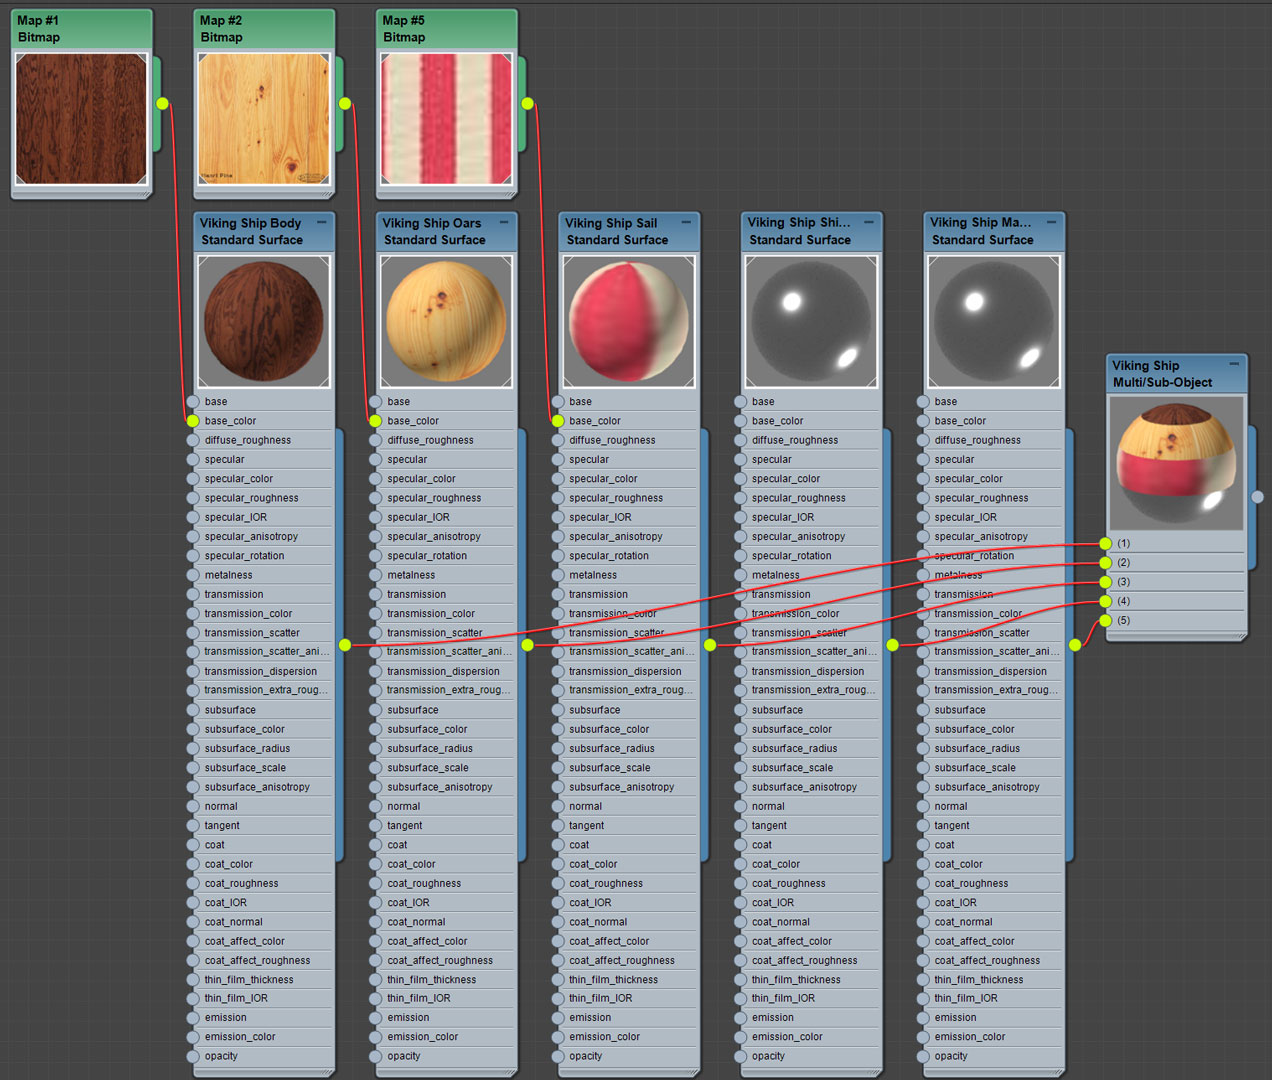
Task: Click opacity input socket on Viking Ship Sail
Action: pos(558,1056)
